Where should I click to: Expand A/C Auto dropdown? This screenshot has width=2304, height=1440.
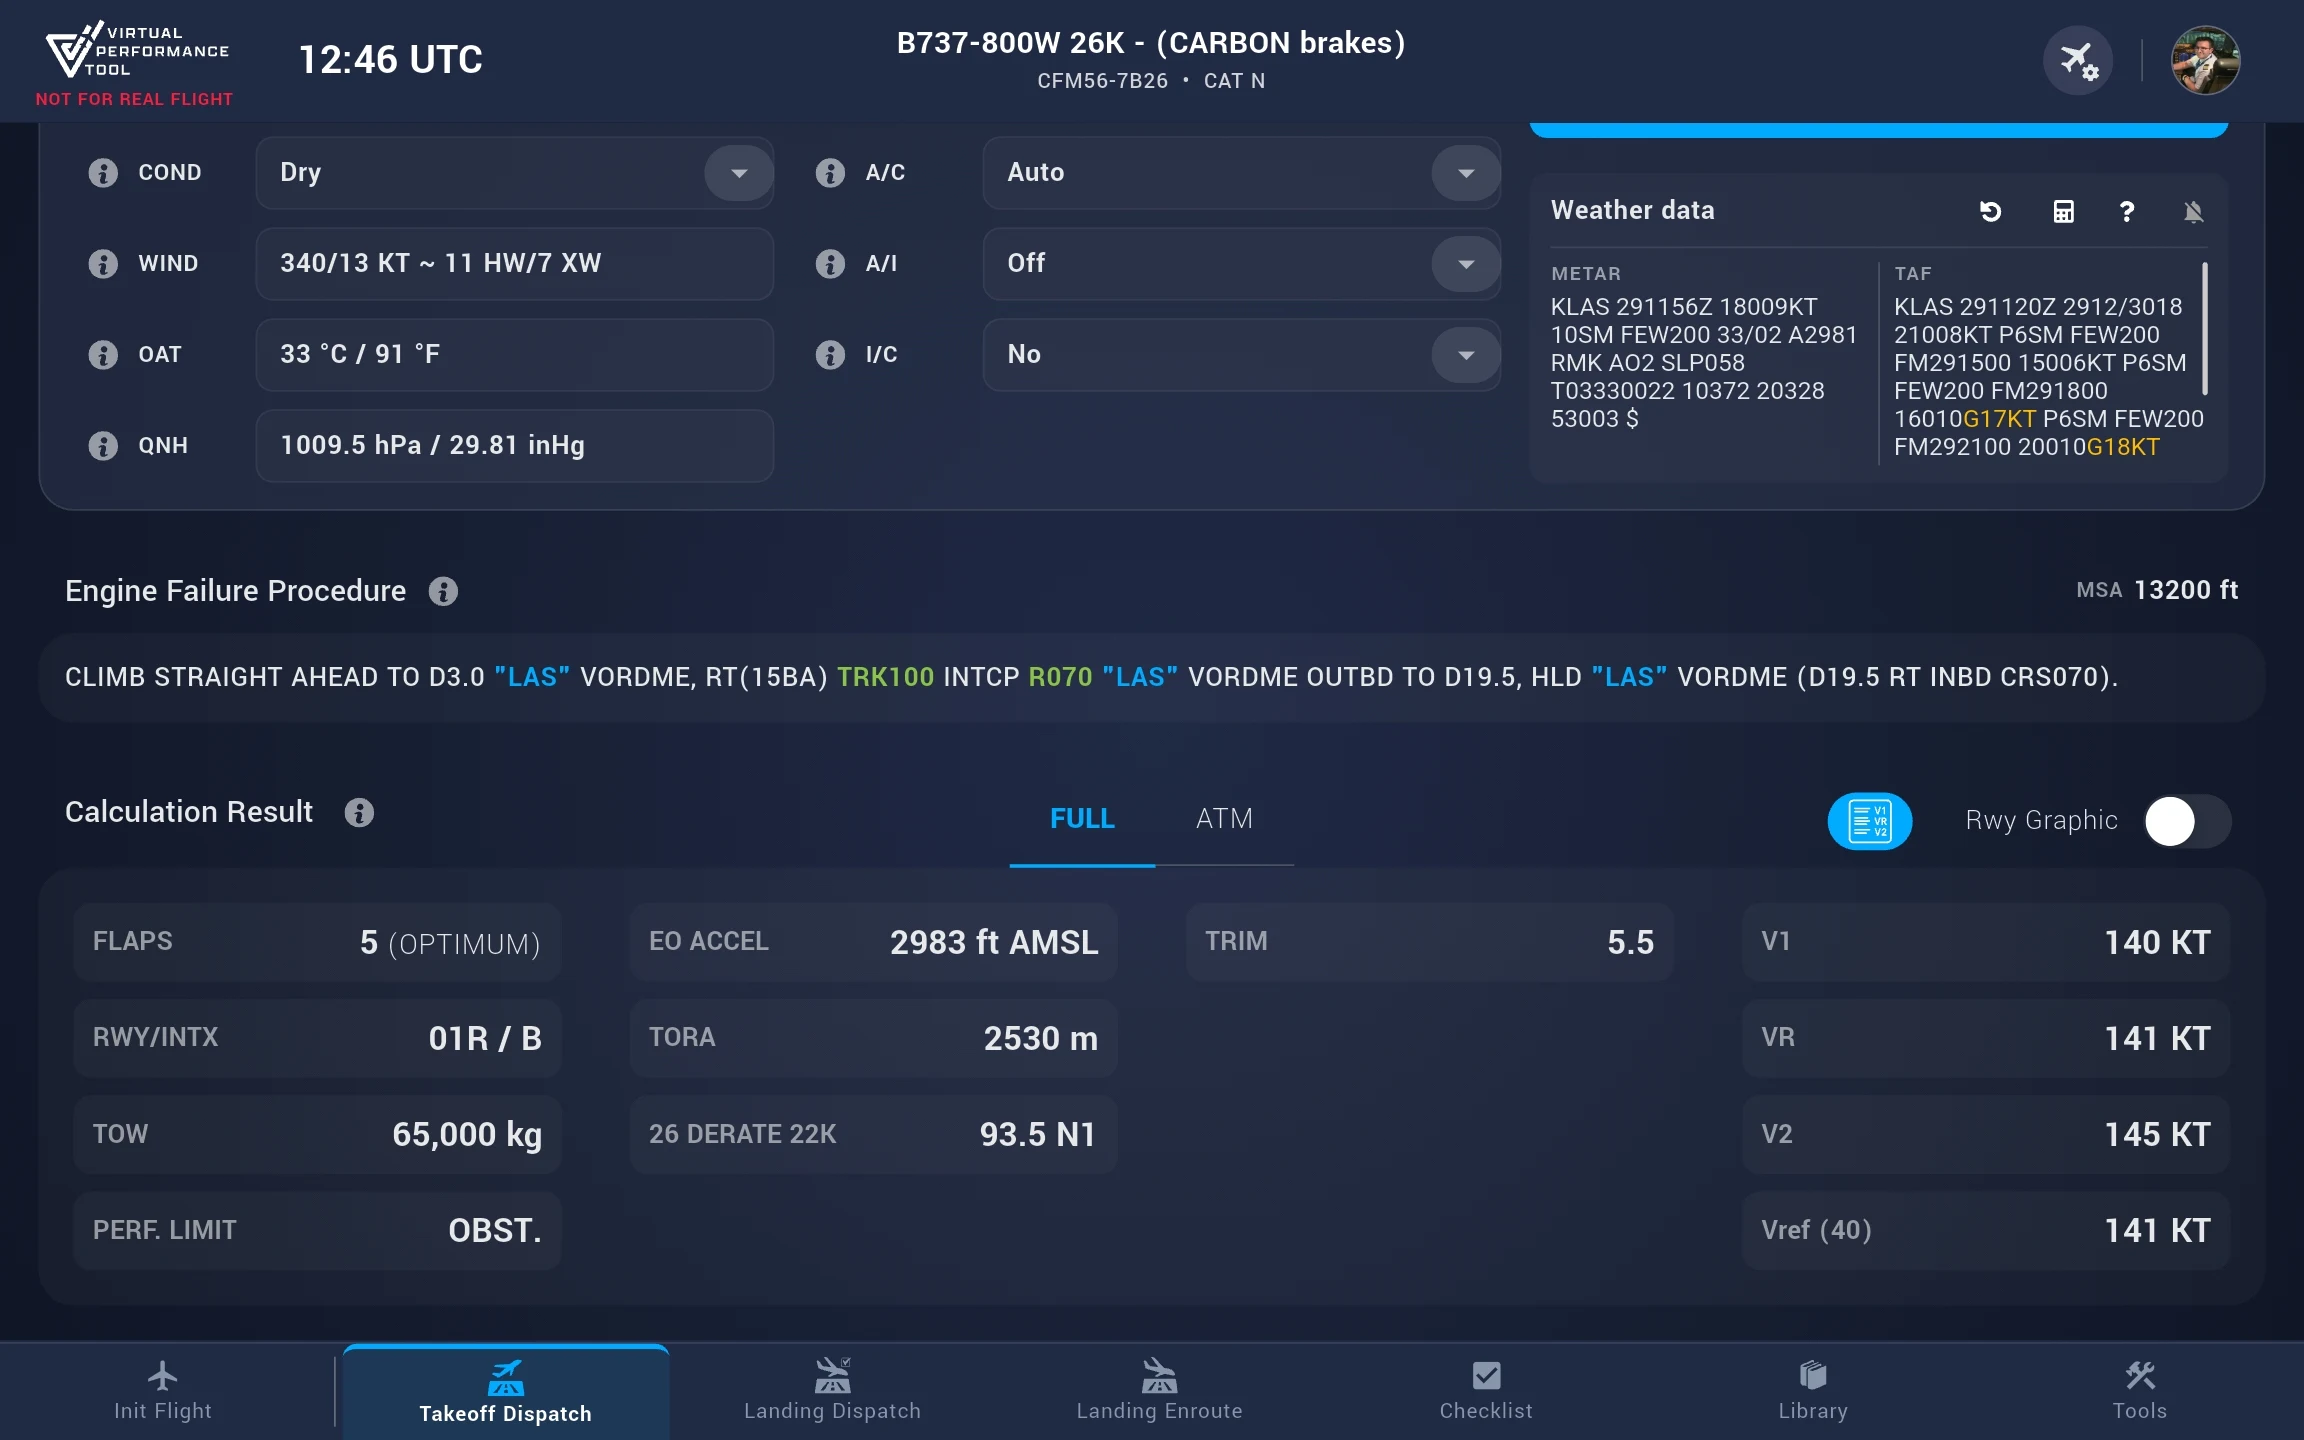click(1466, 173)
